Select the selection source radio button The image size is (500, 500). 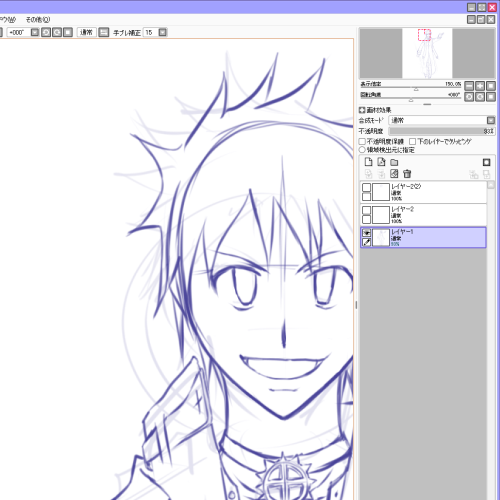[x=362, y=150]
